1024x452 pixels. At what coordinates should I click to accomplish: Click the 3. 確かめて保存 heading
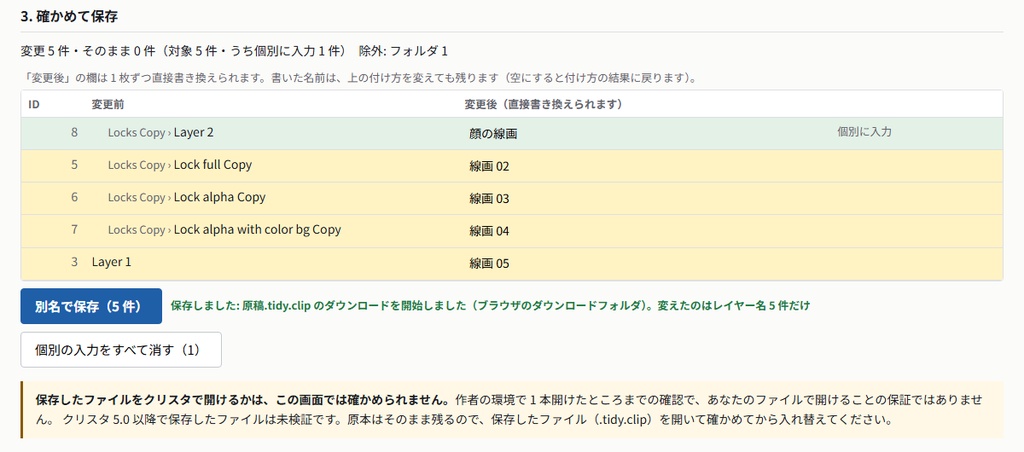tap(69, 17)
